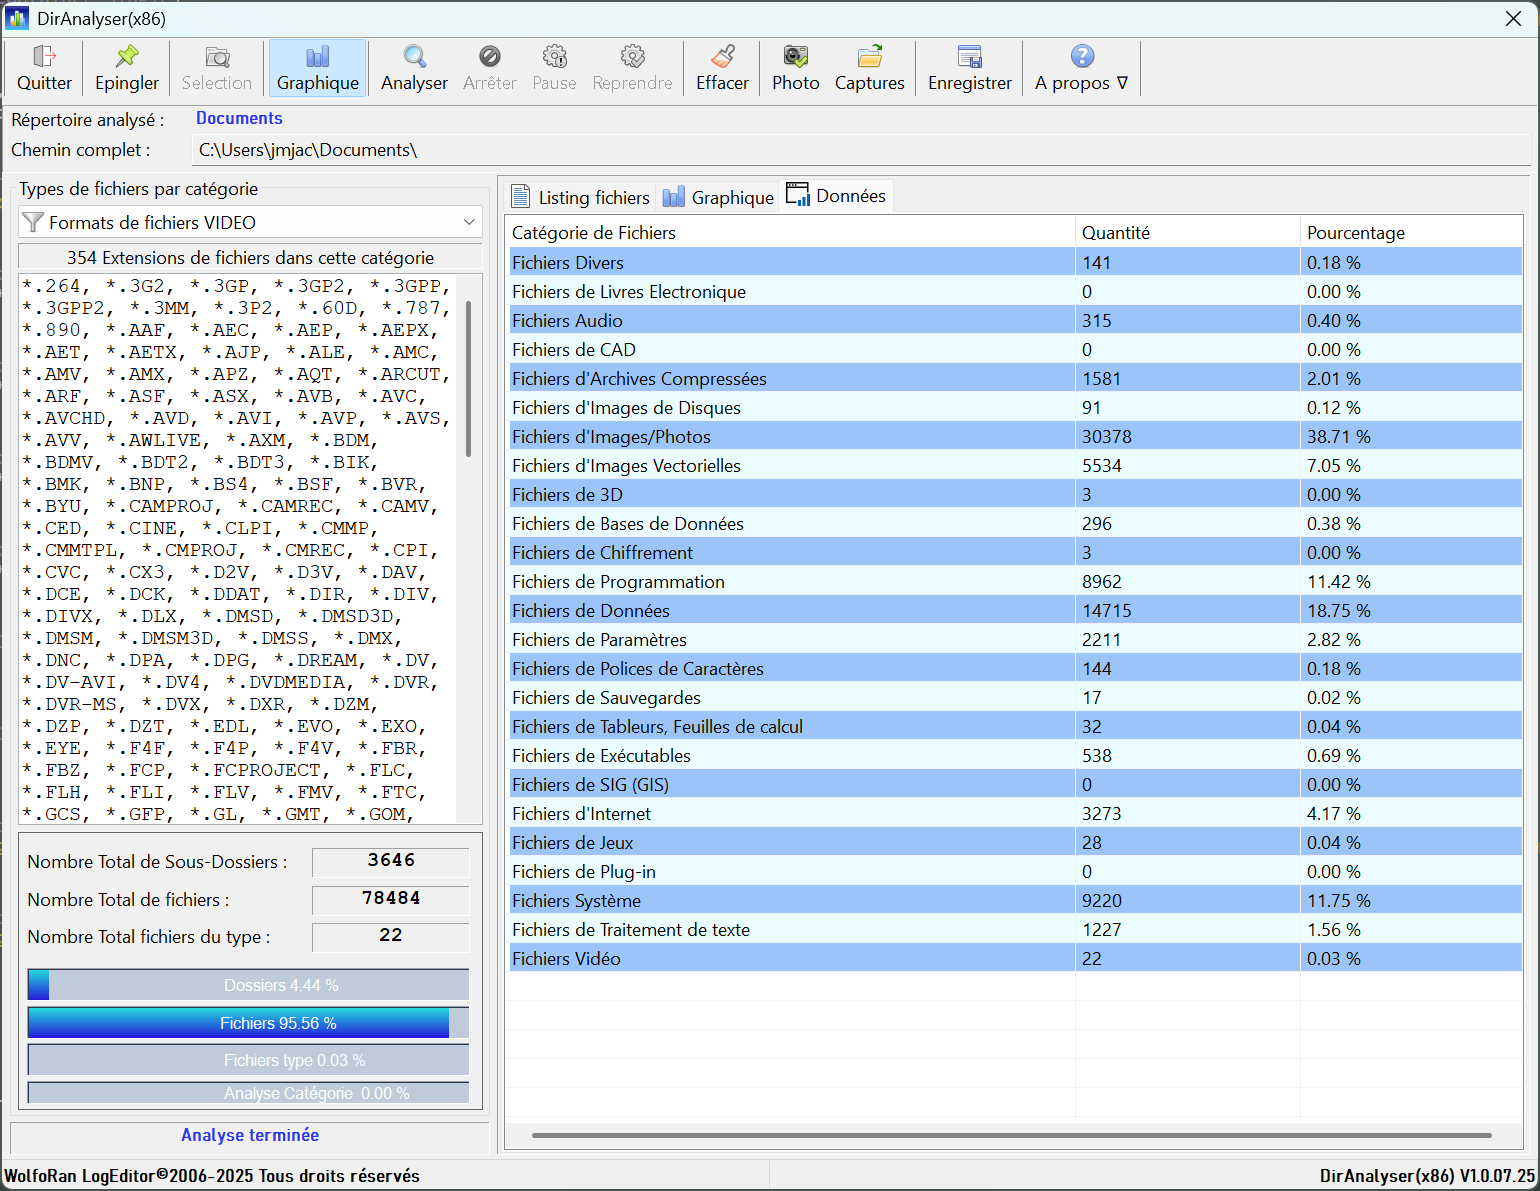Take a Photo snapshot of the window
Screen dimensions: 1540x1191
click(795, 57)
